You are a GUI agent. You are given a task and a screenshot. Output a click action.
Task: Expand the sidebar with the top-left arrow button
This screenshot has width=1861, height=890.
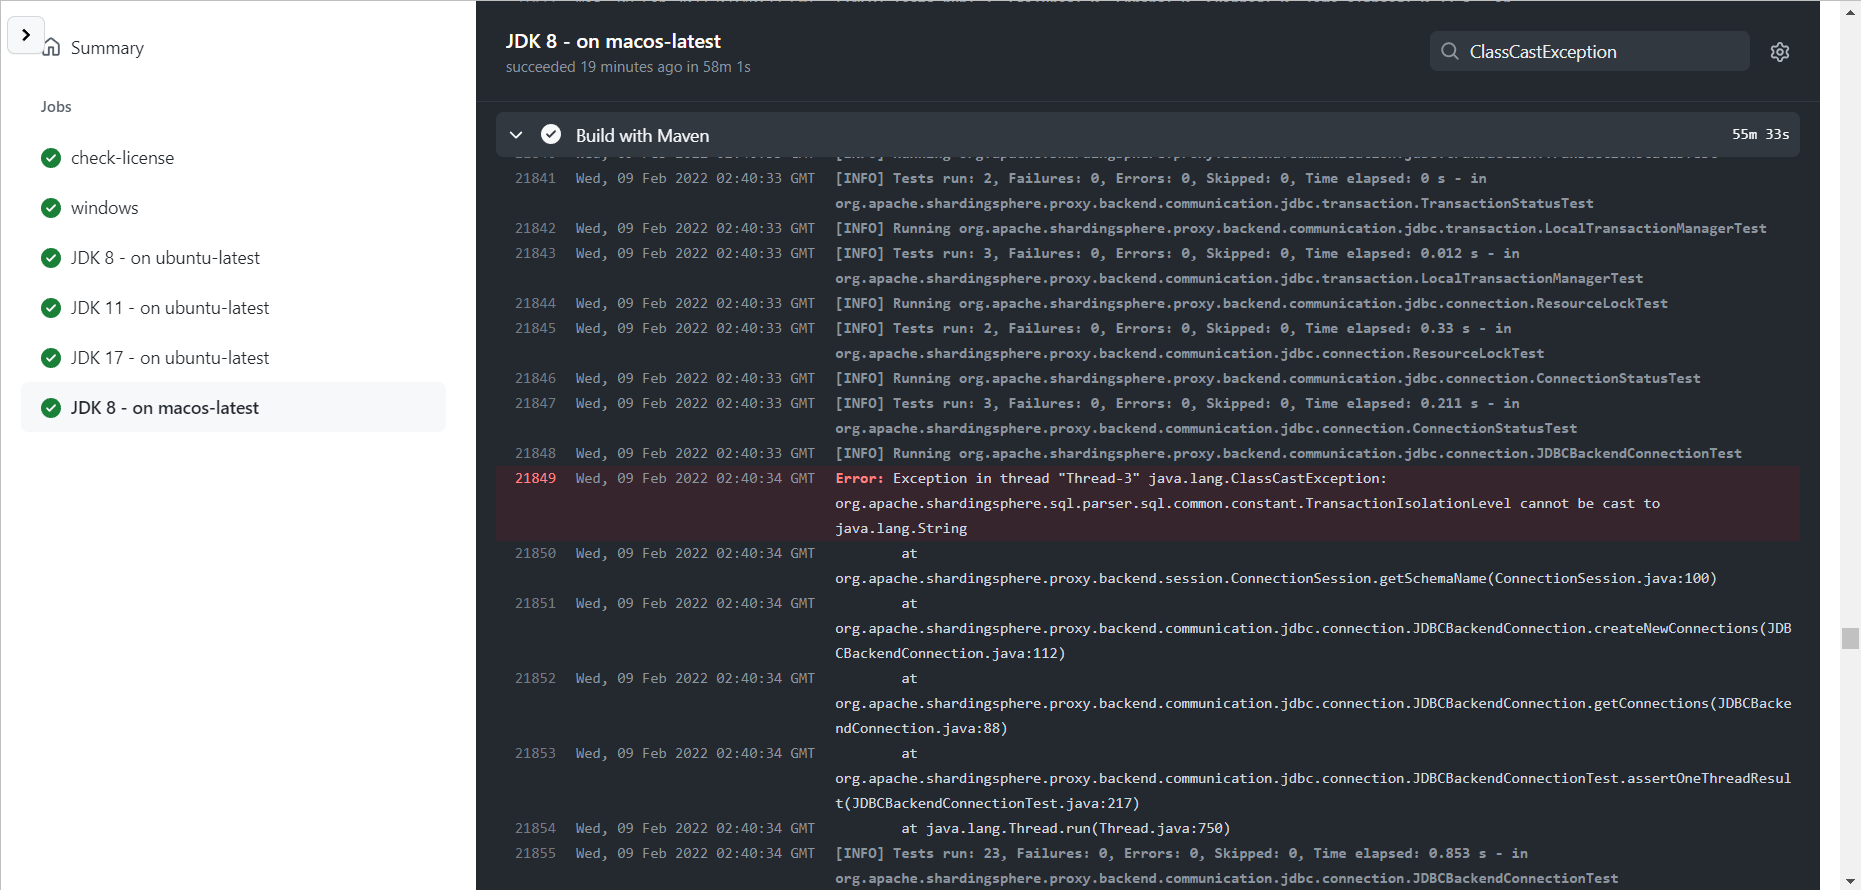point(26,35)
